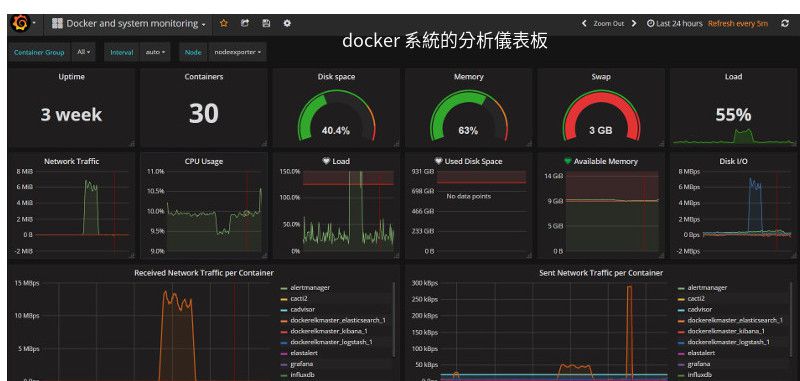Screen dimensions: 800x381
Task: Star this dashboard as favorite
Action: pyautogui.click(x=223, y=23)
